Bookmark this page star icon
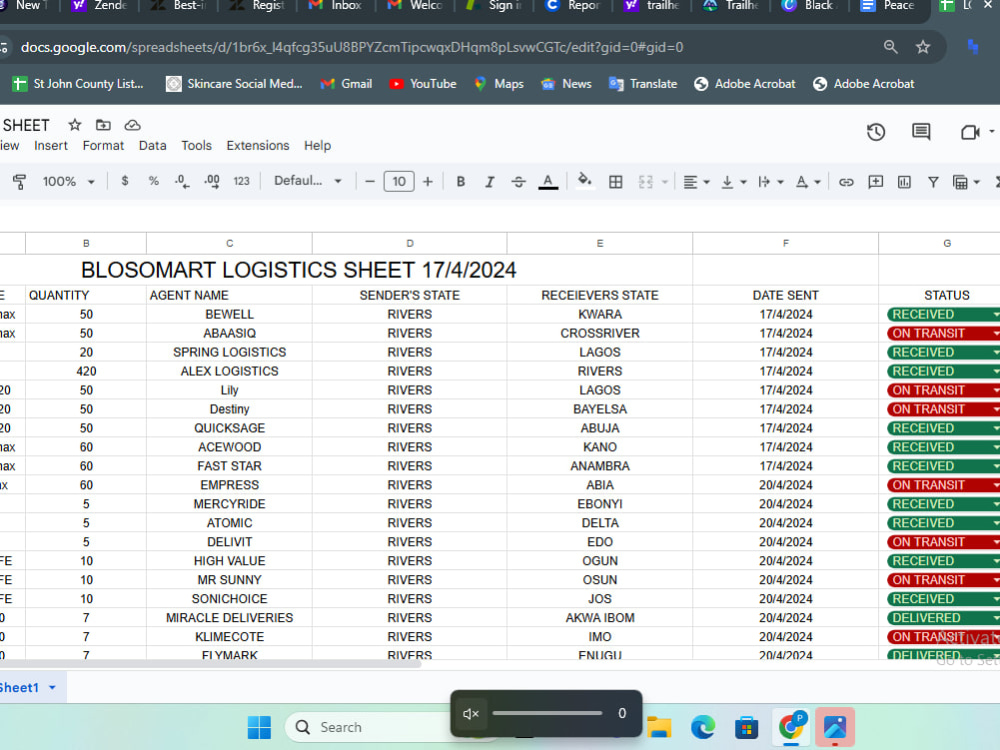Image resolution: width=1000 pixels, height=750 pixels. (x=923, y=47)
